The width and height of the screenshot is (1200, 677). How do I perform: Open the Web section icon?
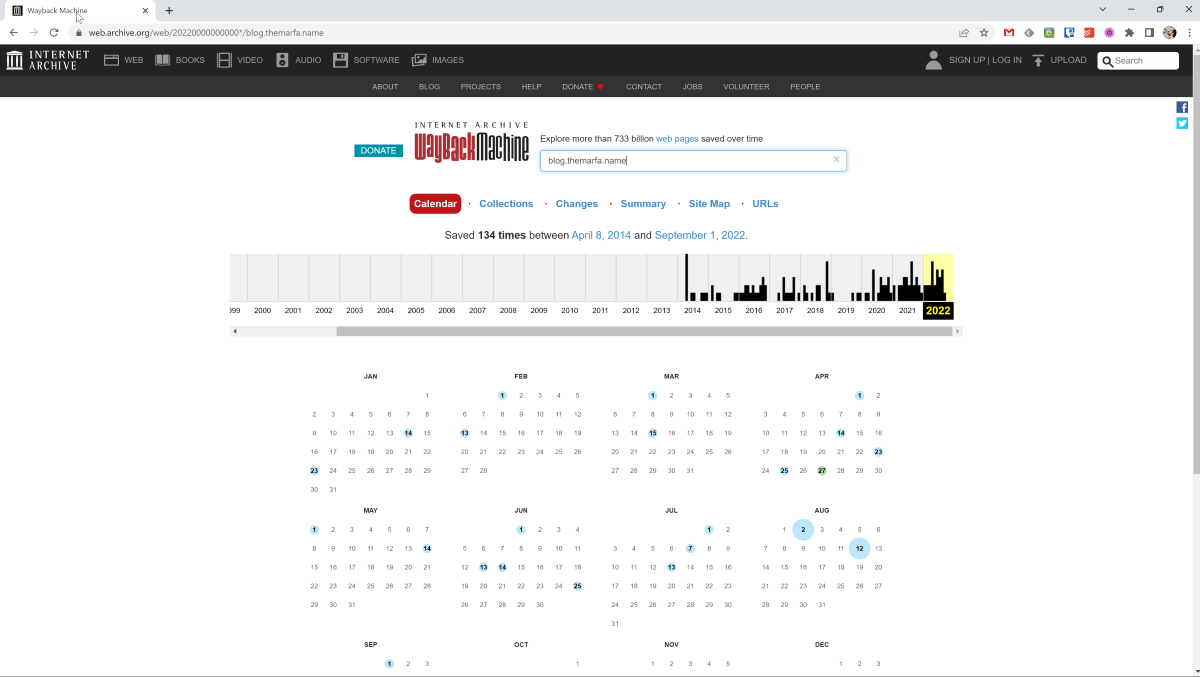111,60
